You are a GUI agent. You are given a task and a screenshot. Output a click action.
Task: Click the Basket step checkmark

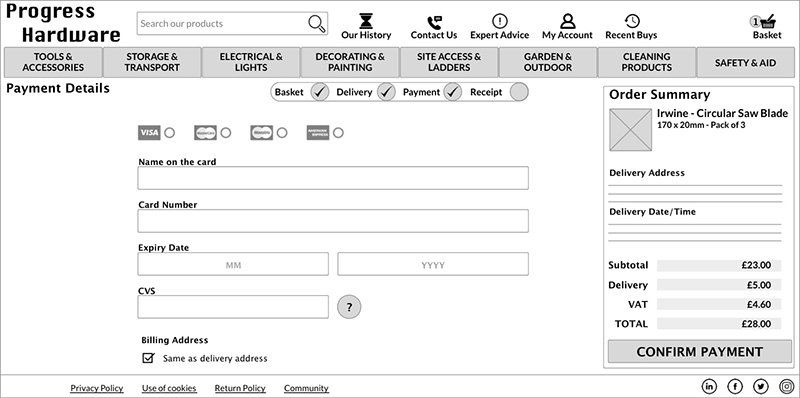[320, 92]
